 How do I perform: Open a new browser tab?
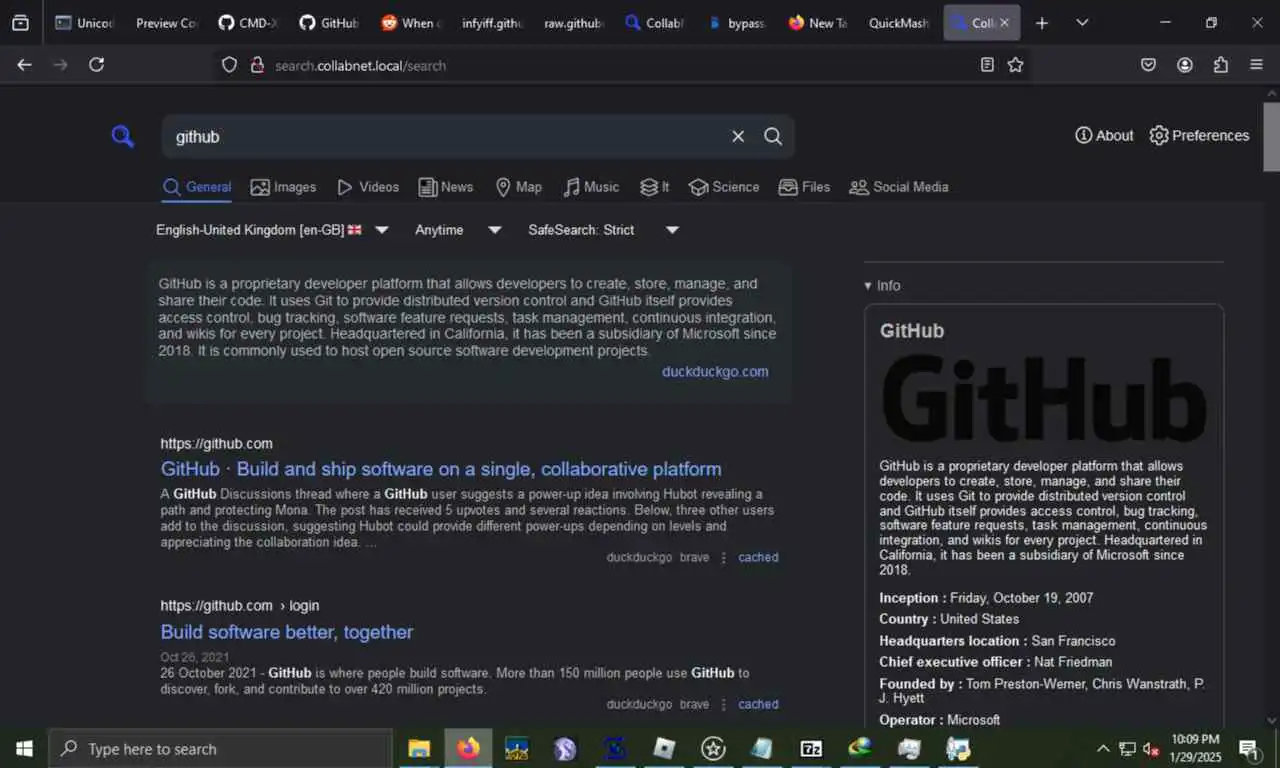coord(1042,23)
